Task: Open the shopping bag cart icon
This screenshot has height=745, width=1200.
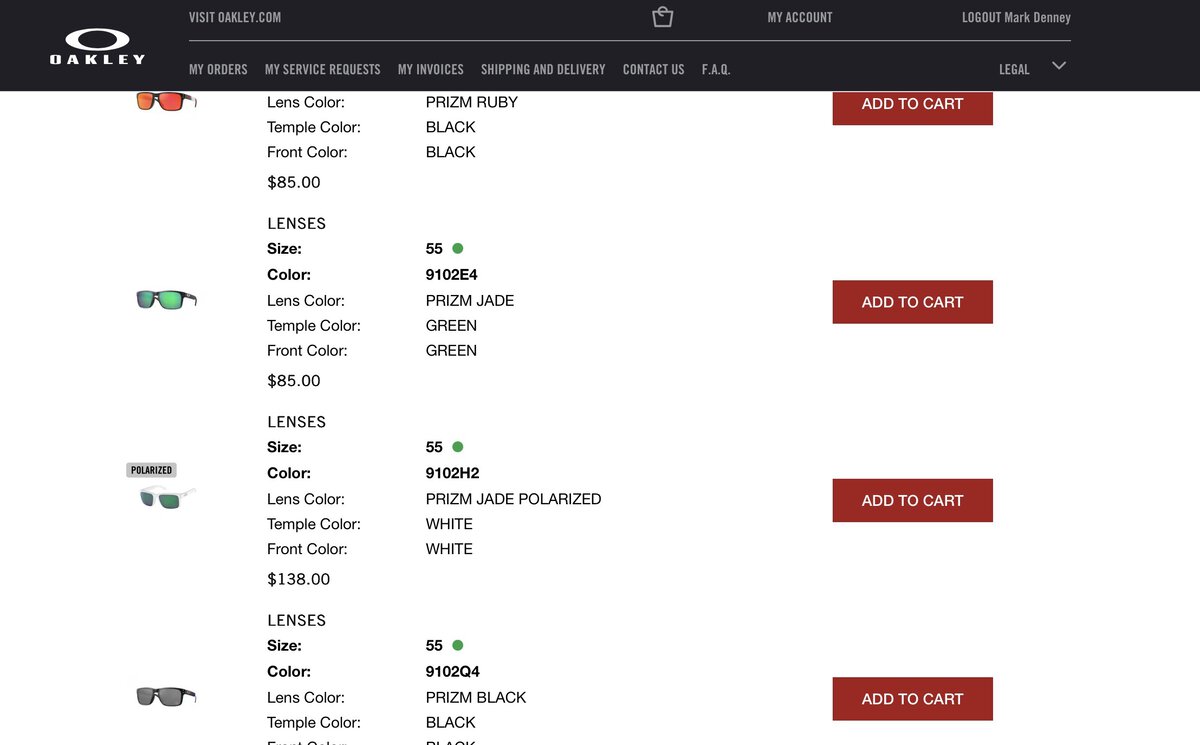Action: (662, 17)
